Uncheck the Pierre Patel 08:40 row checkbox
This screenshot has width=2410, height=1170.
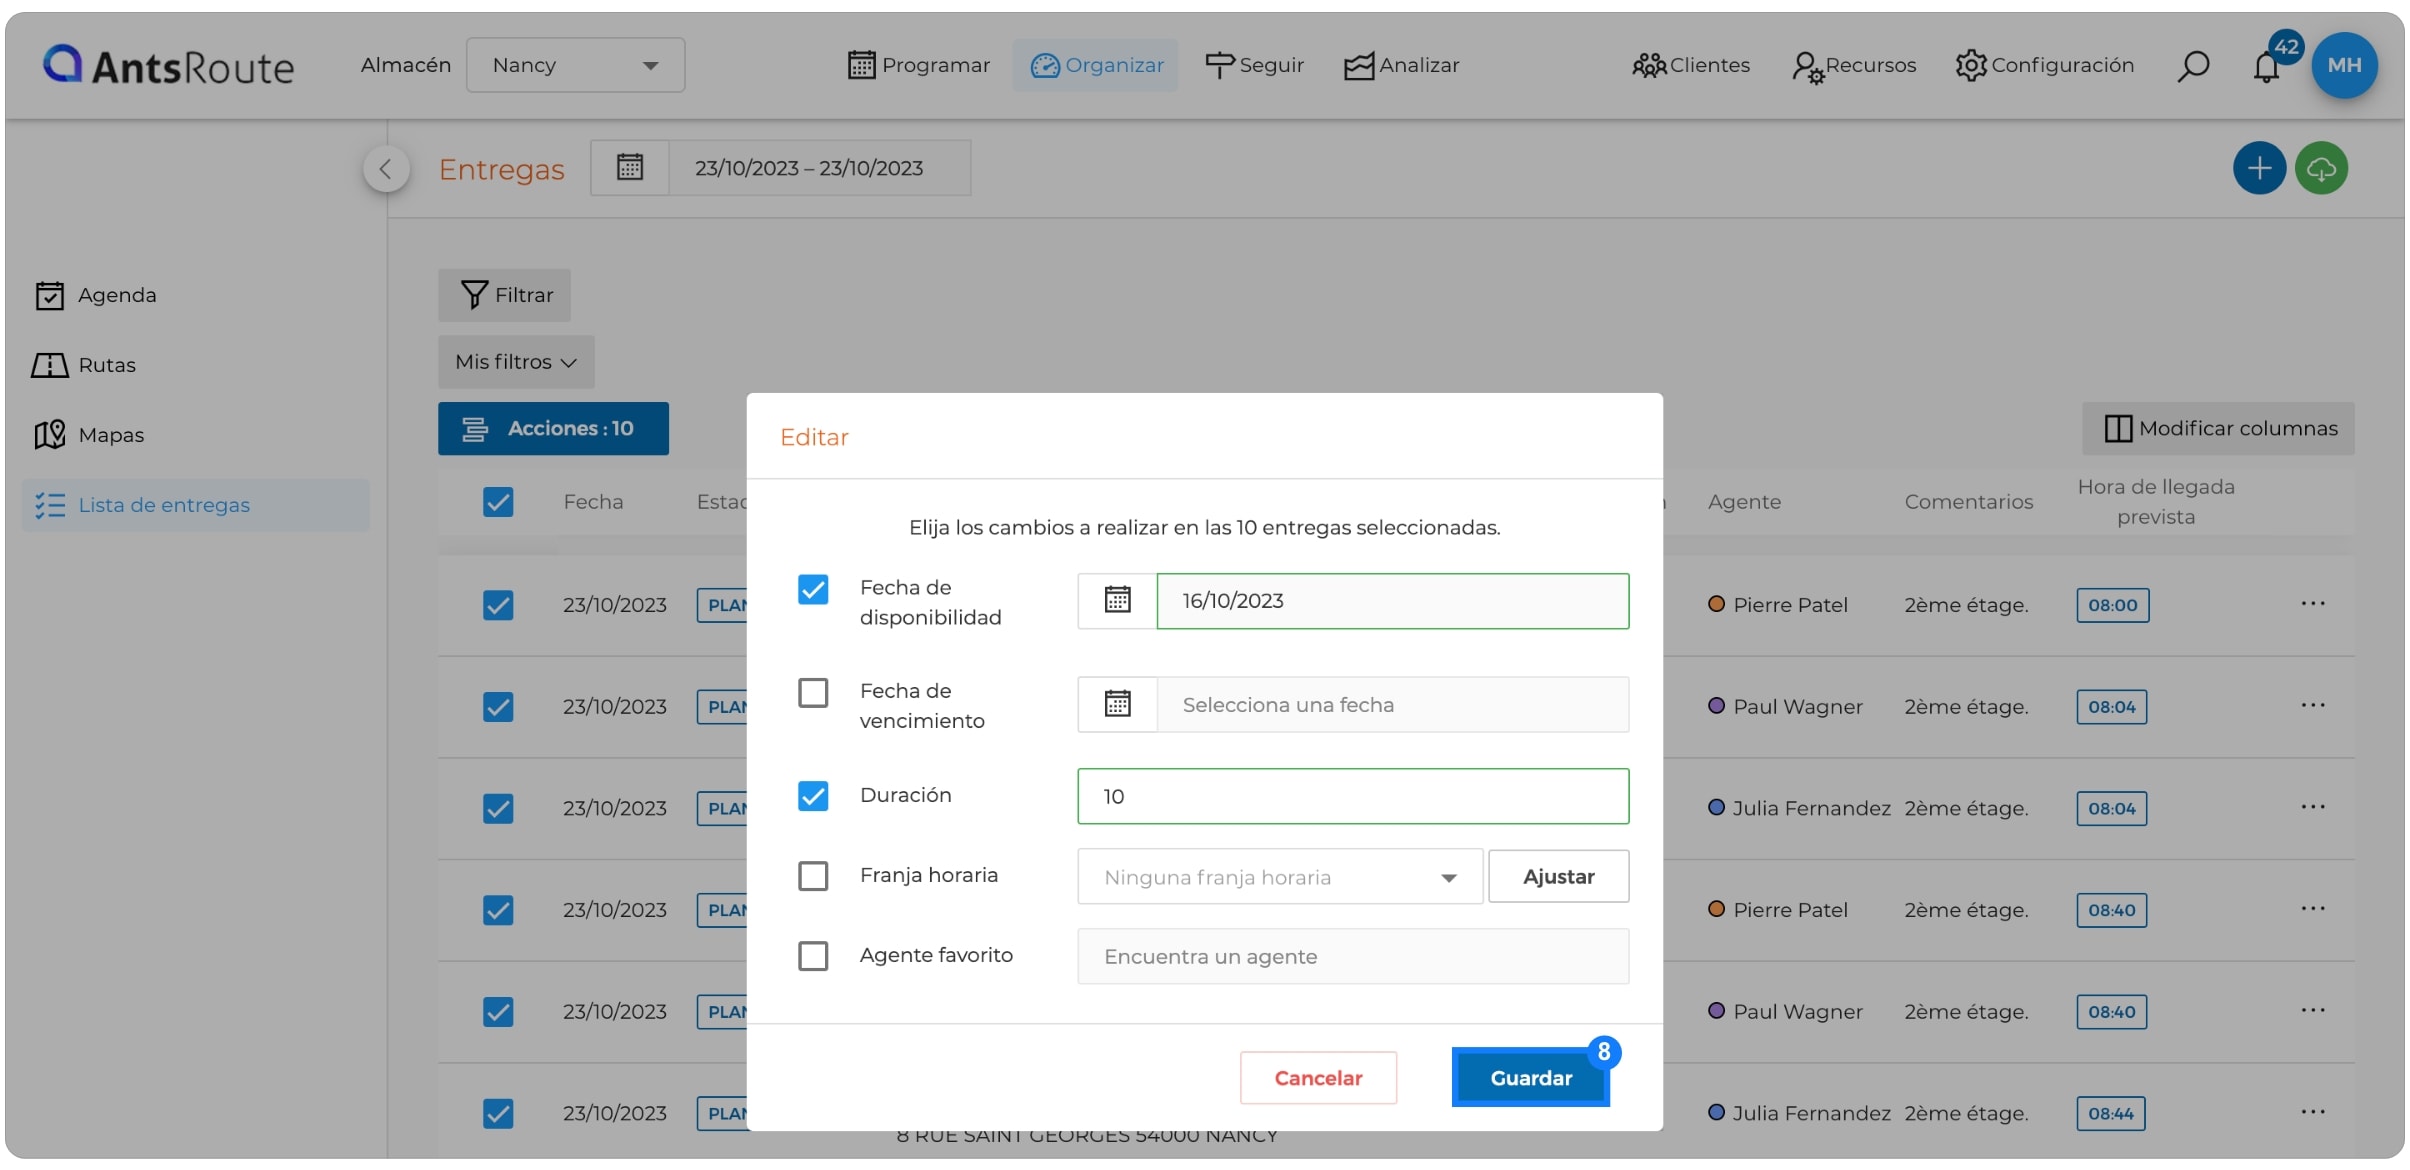498,910
